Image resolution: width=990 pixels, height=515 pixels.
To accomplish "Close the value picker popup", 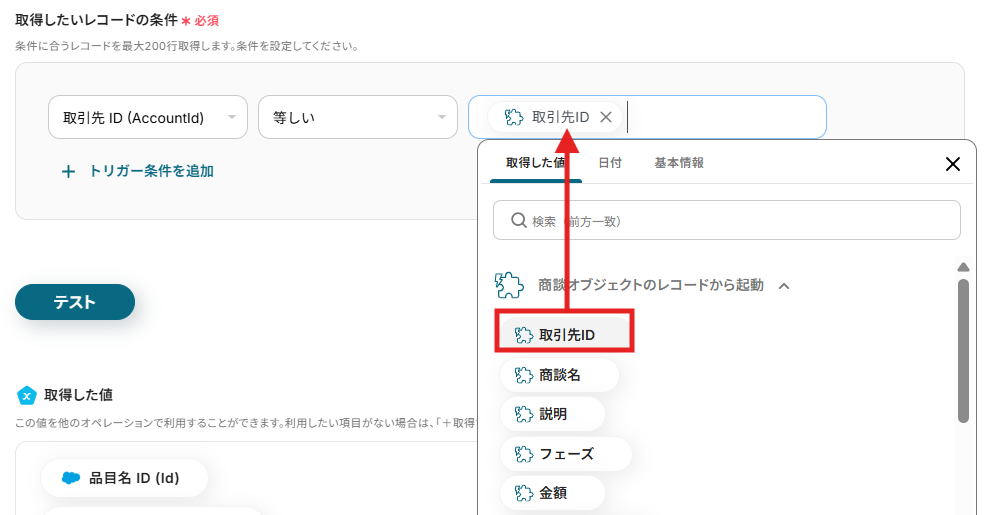I will point(953,164).
